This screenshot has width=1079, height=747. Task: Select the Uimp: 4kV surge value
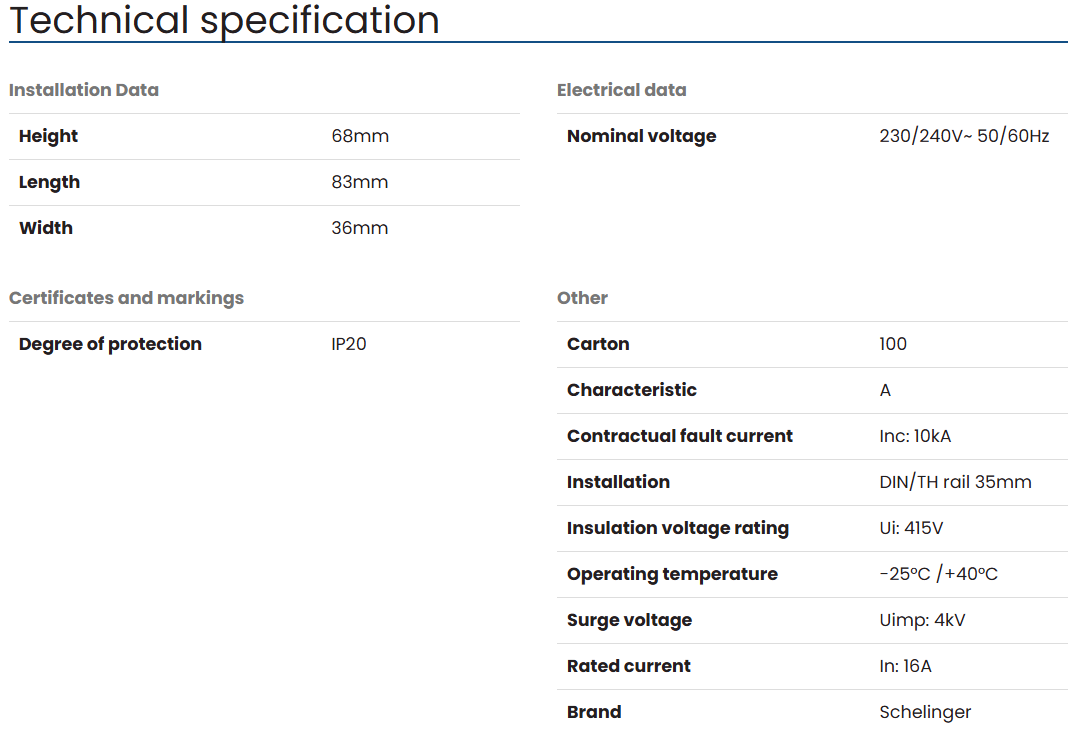(x=922, y=620)
